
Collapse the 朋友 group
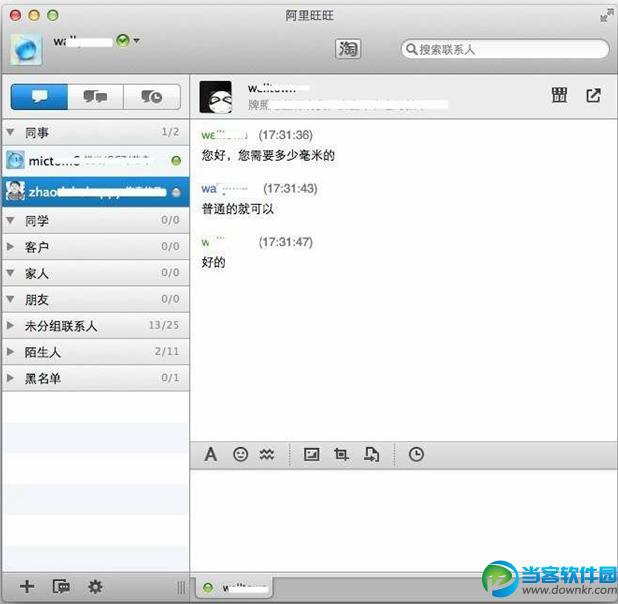pyautogui.click(x=11, y=299)
